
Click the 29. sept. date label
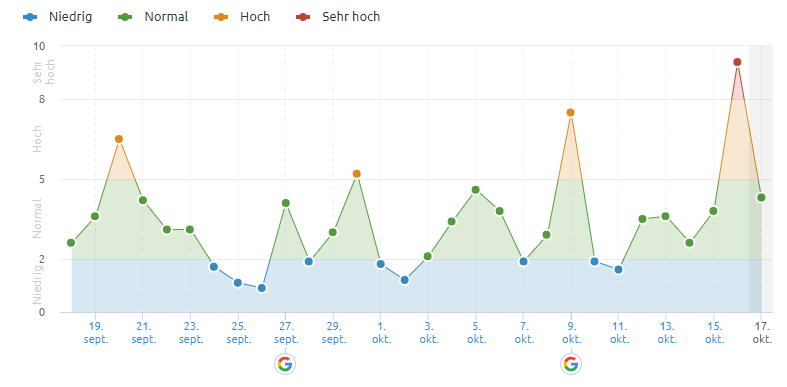(x=334, y=333)
